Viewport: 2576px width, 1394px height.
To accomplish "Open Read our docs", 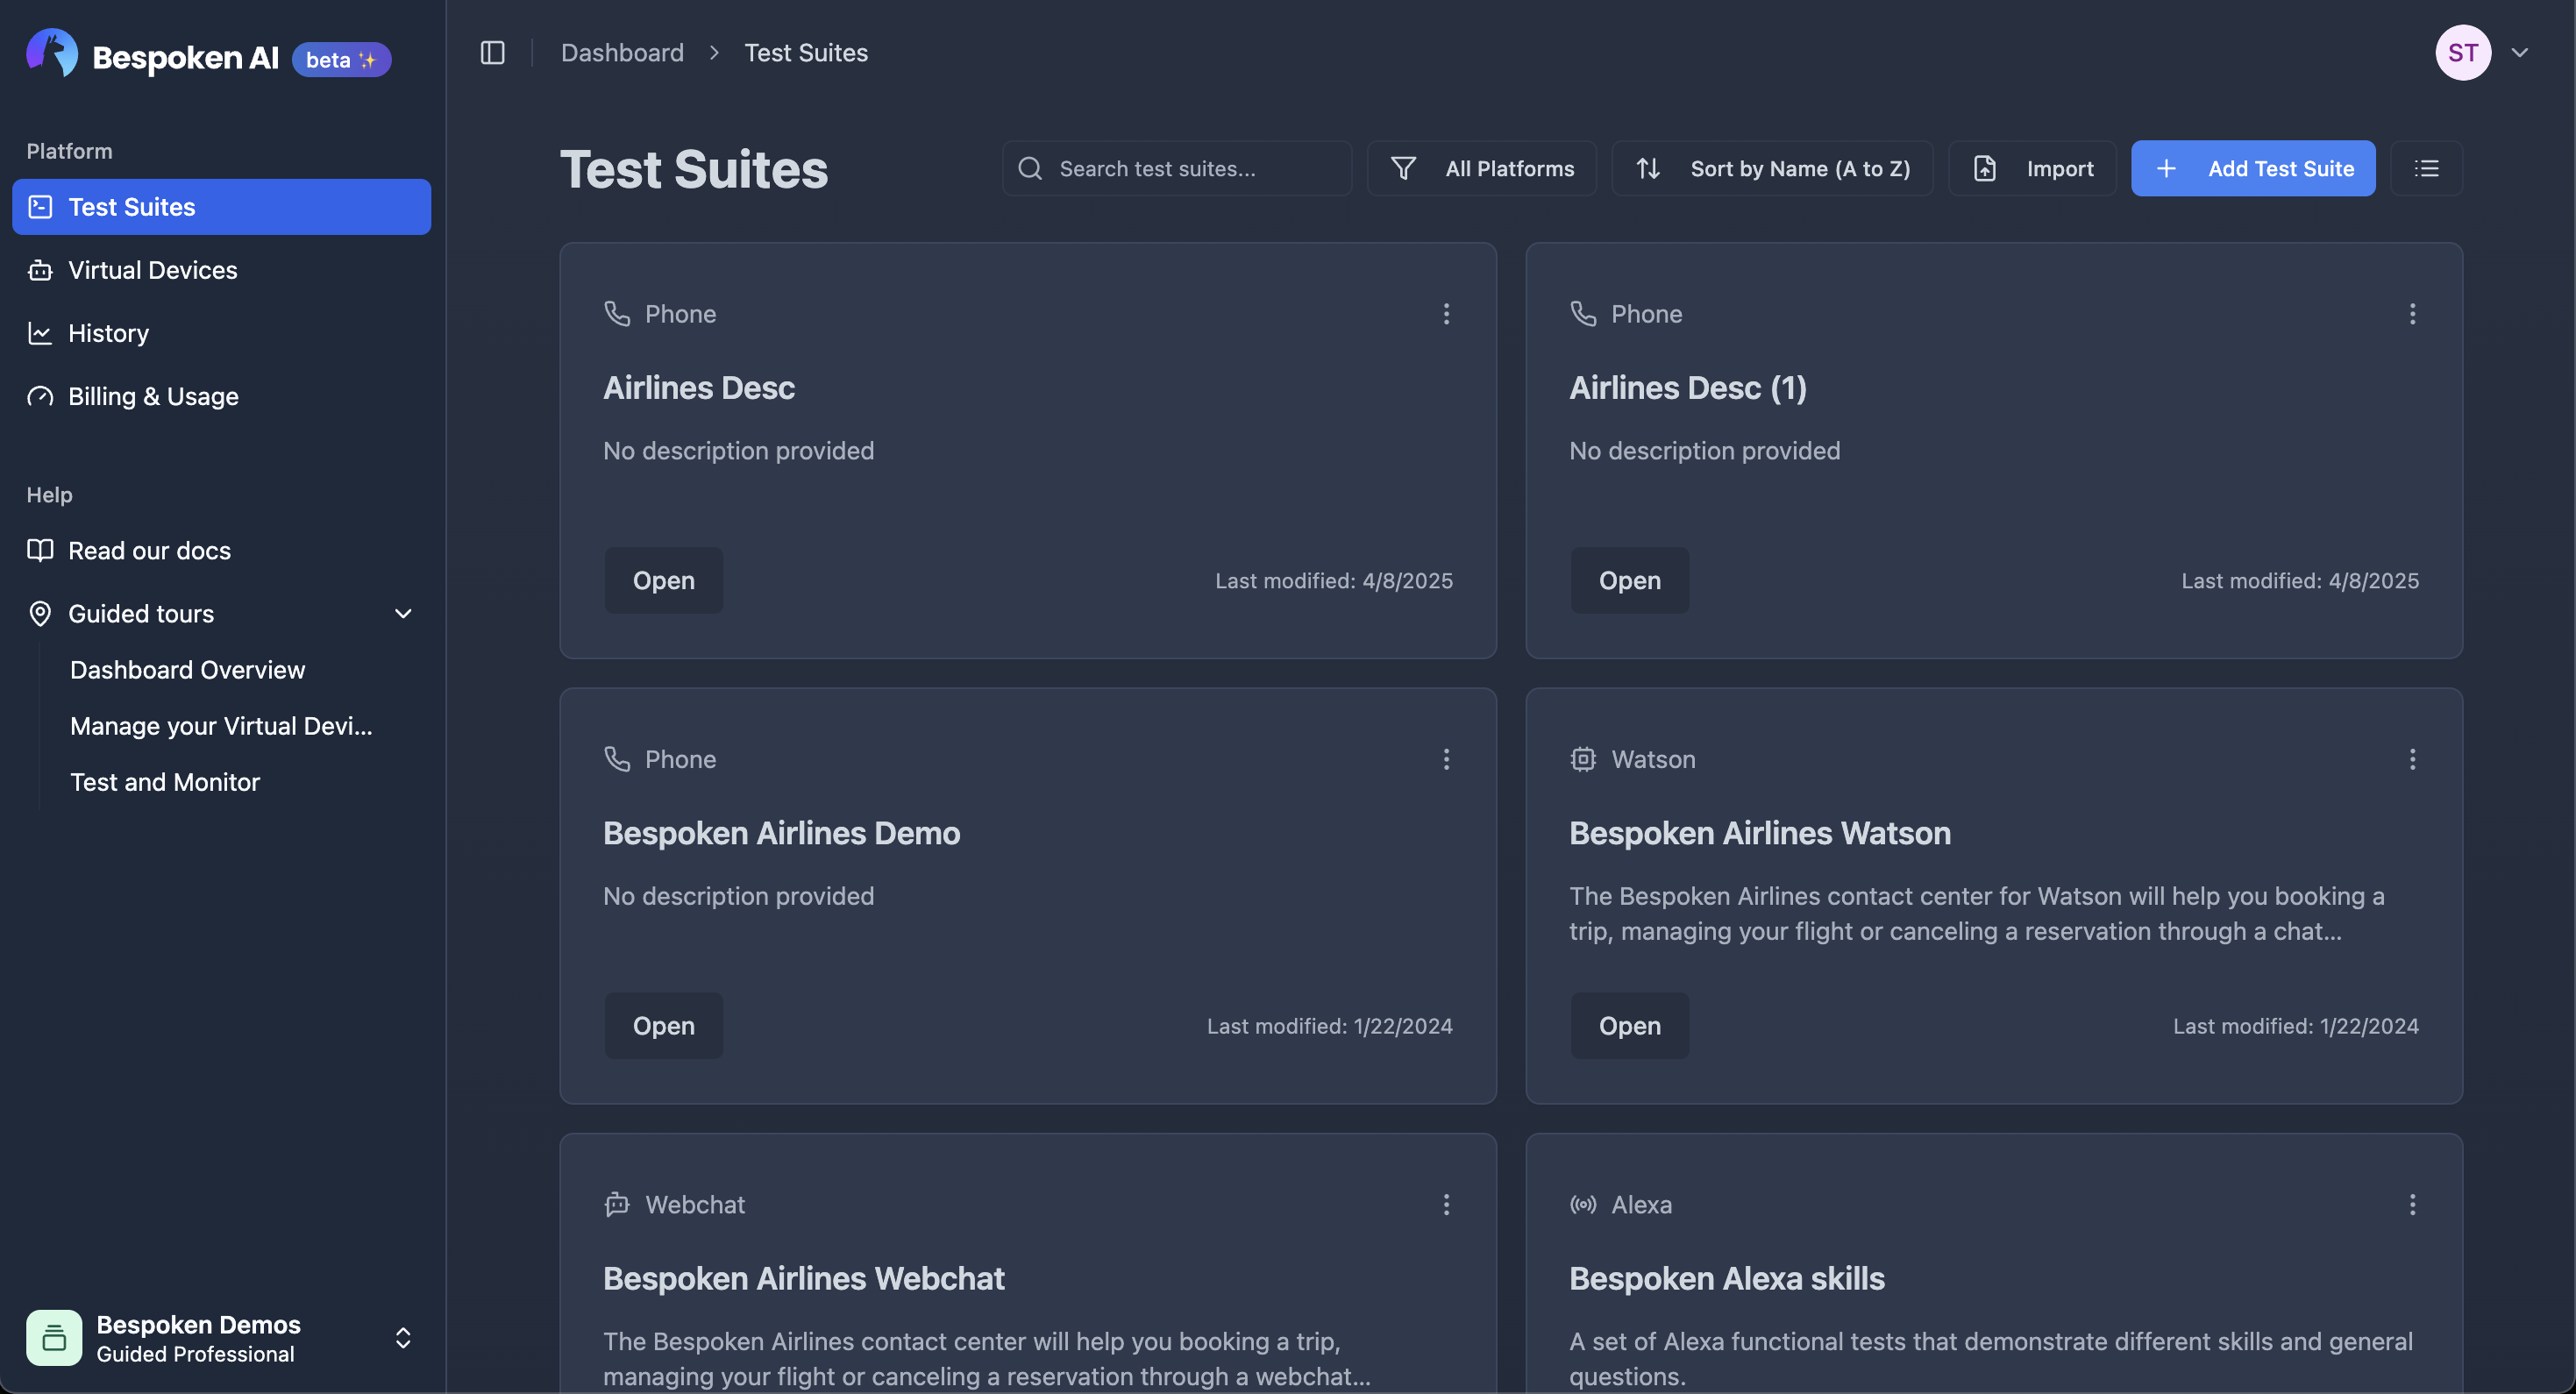I will [148, 550].
